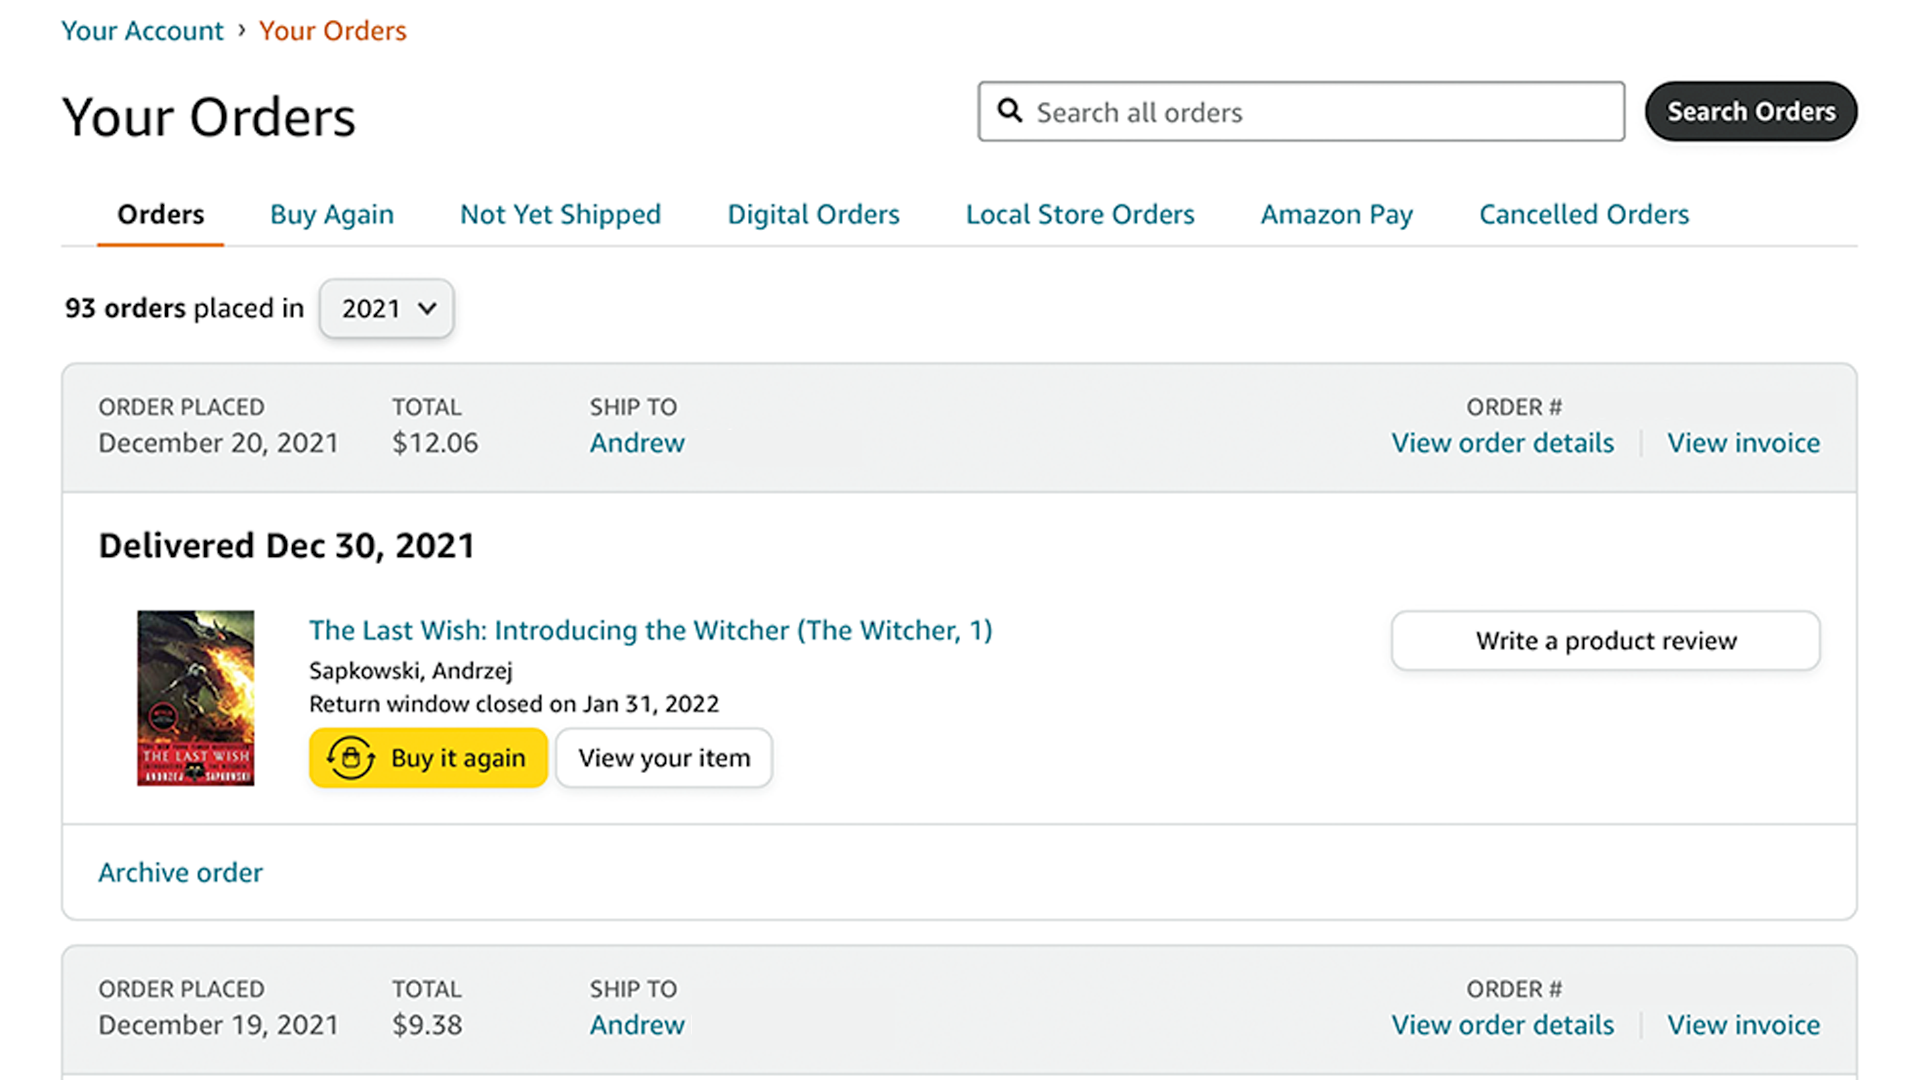Navigate to Your Account breadcrumb

click(142, 31)
